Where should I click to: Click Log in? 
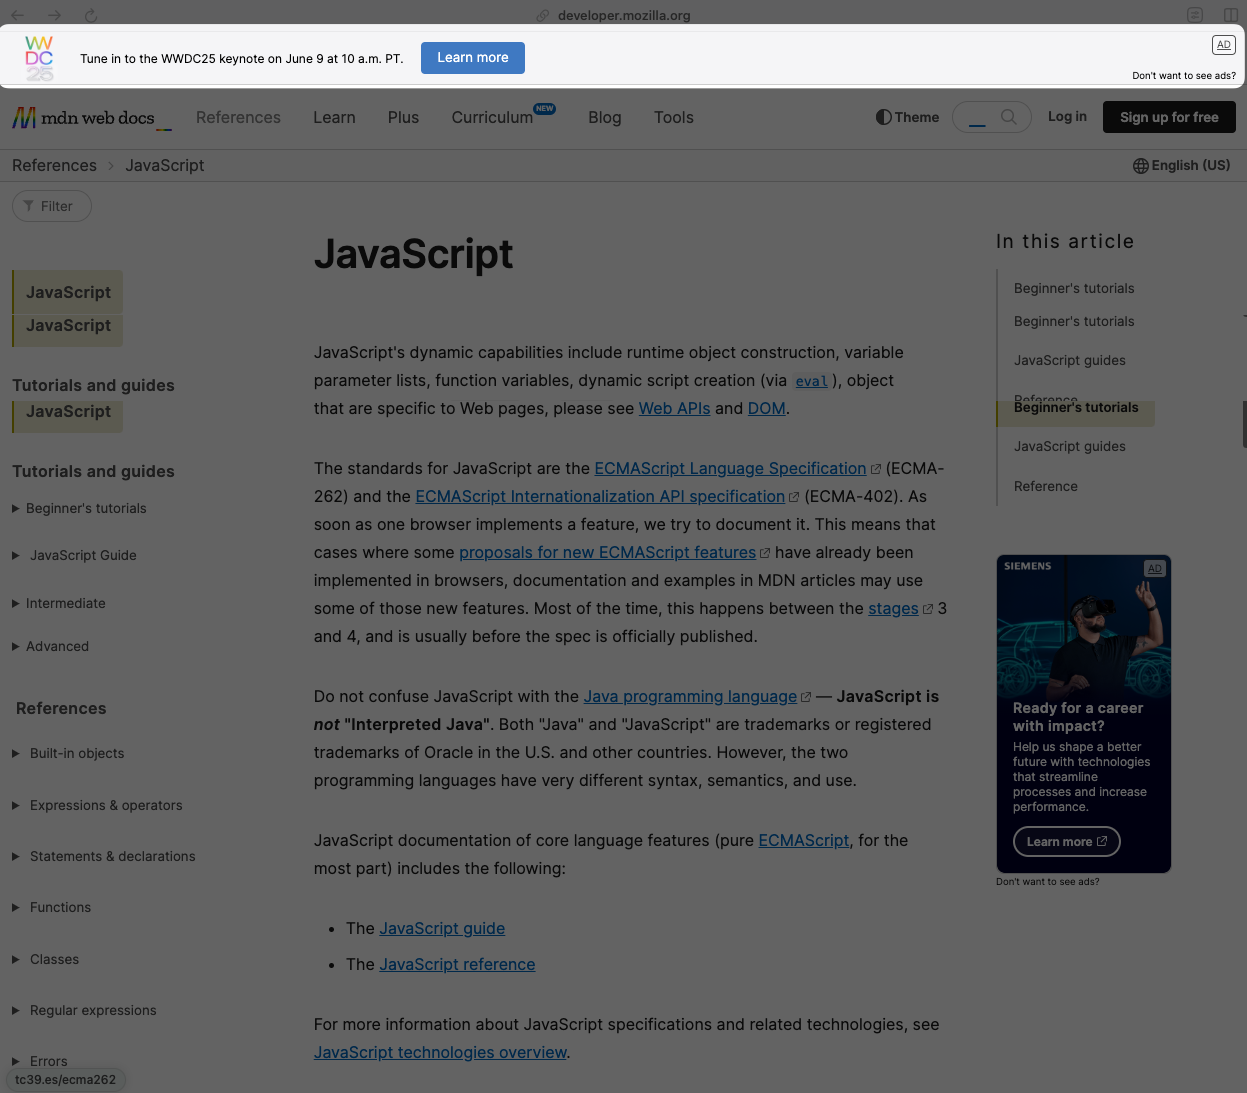click(1067, 117)
